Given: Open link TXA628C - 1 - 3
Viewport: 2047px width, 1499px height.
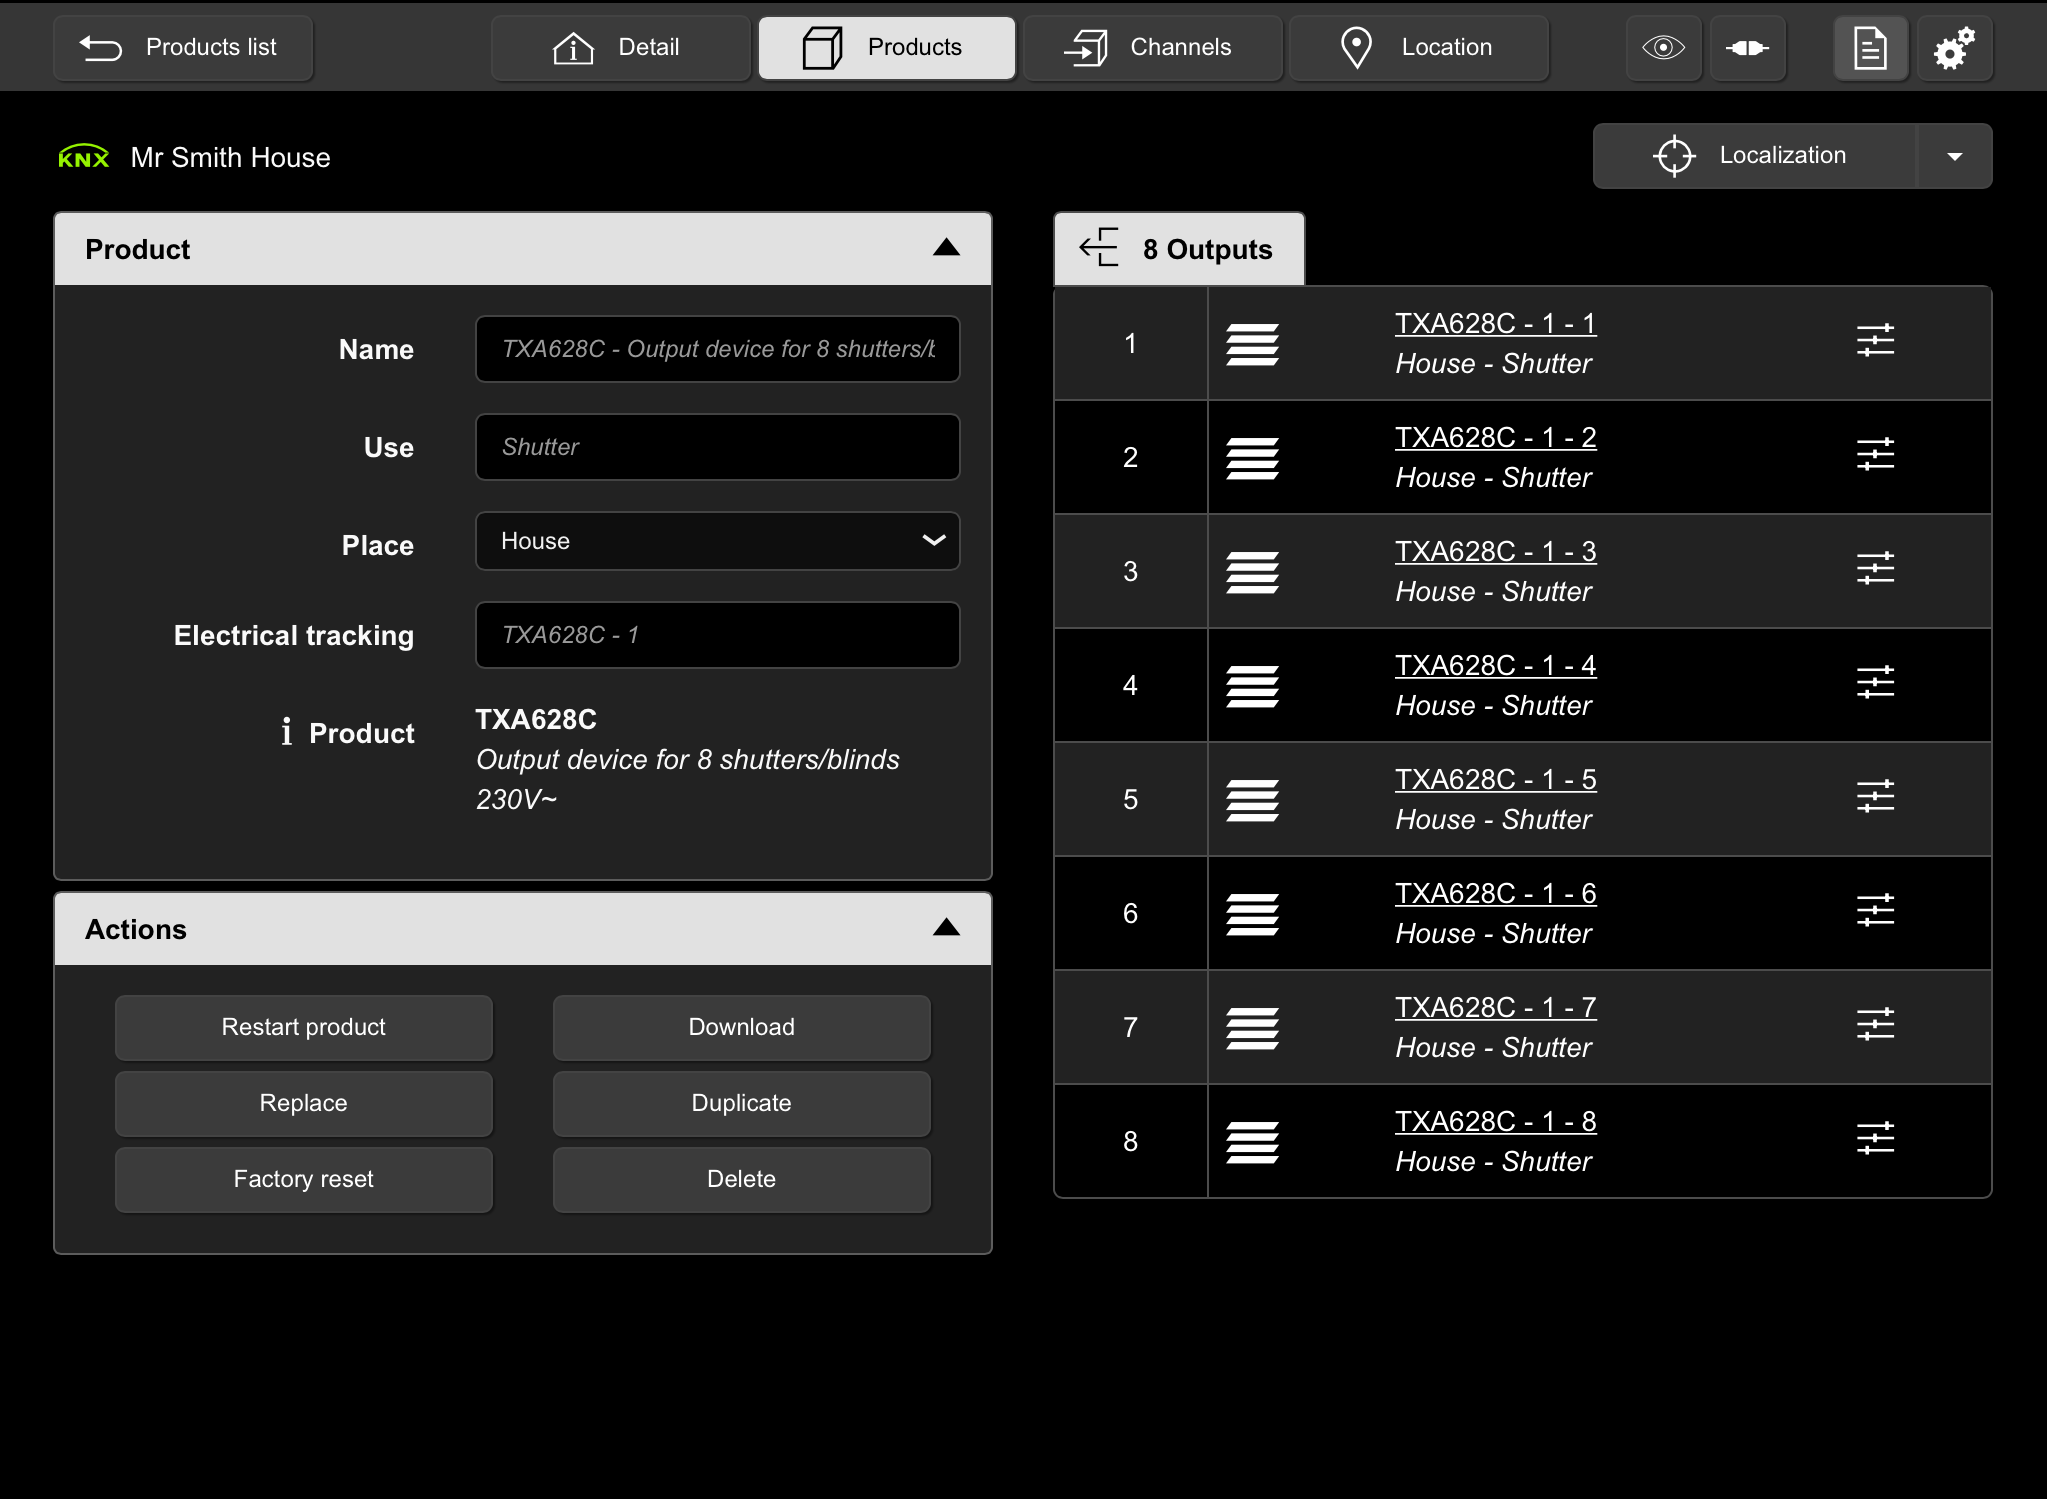Looking at the screenshot, I should (x=1495, y=552).
